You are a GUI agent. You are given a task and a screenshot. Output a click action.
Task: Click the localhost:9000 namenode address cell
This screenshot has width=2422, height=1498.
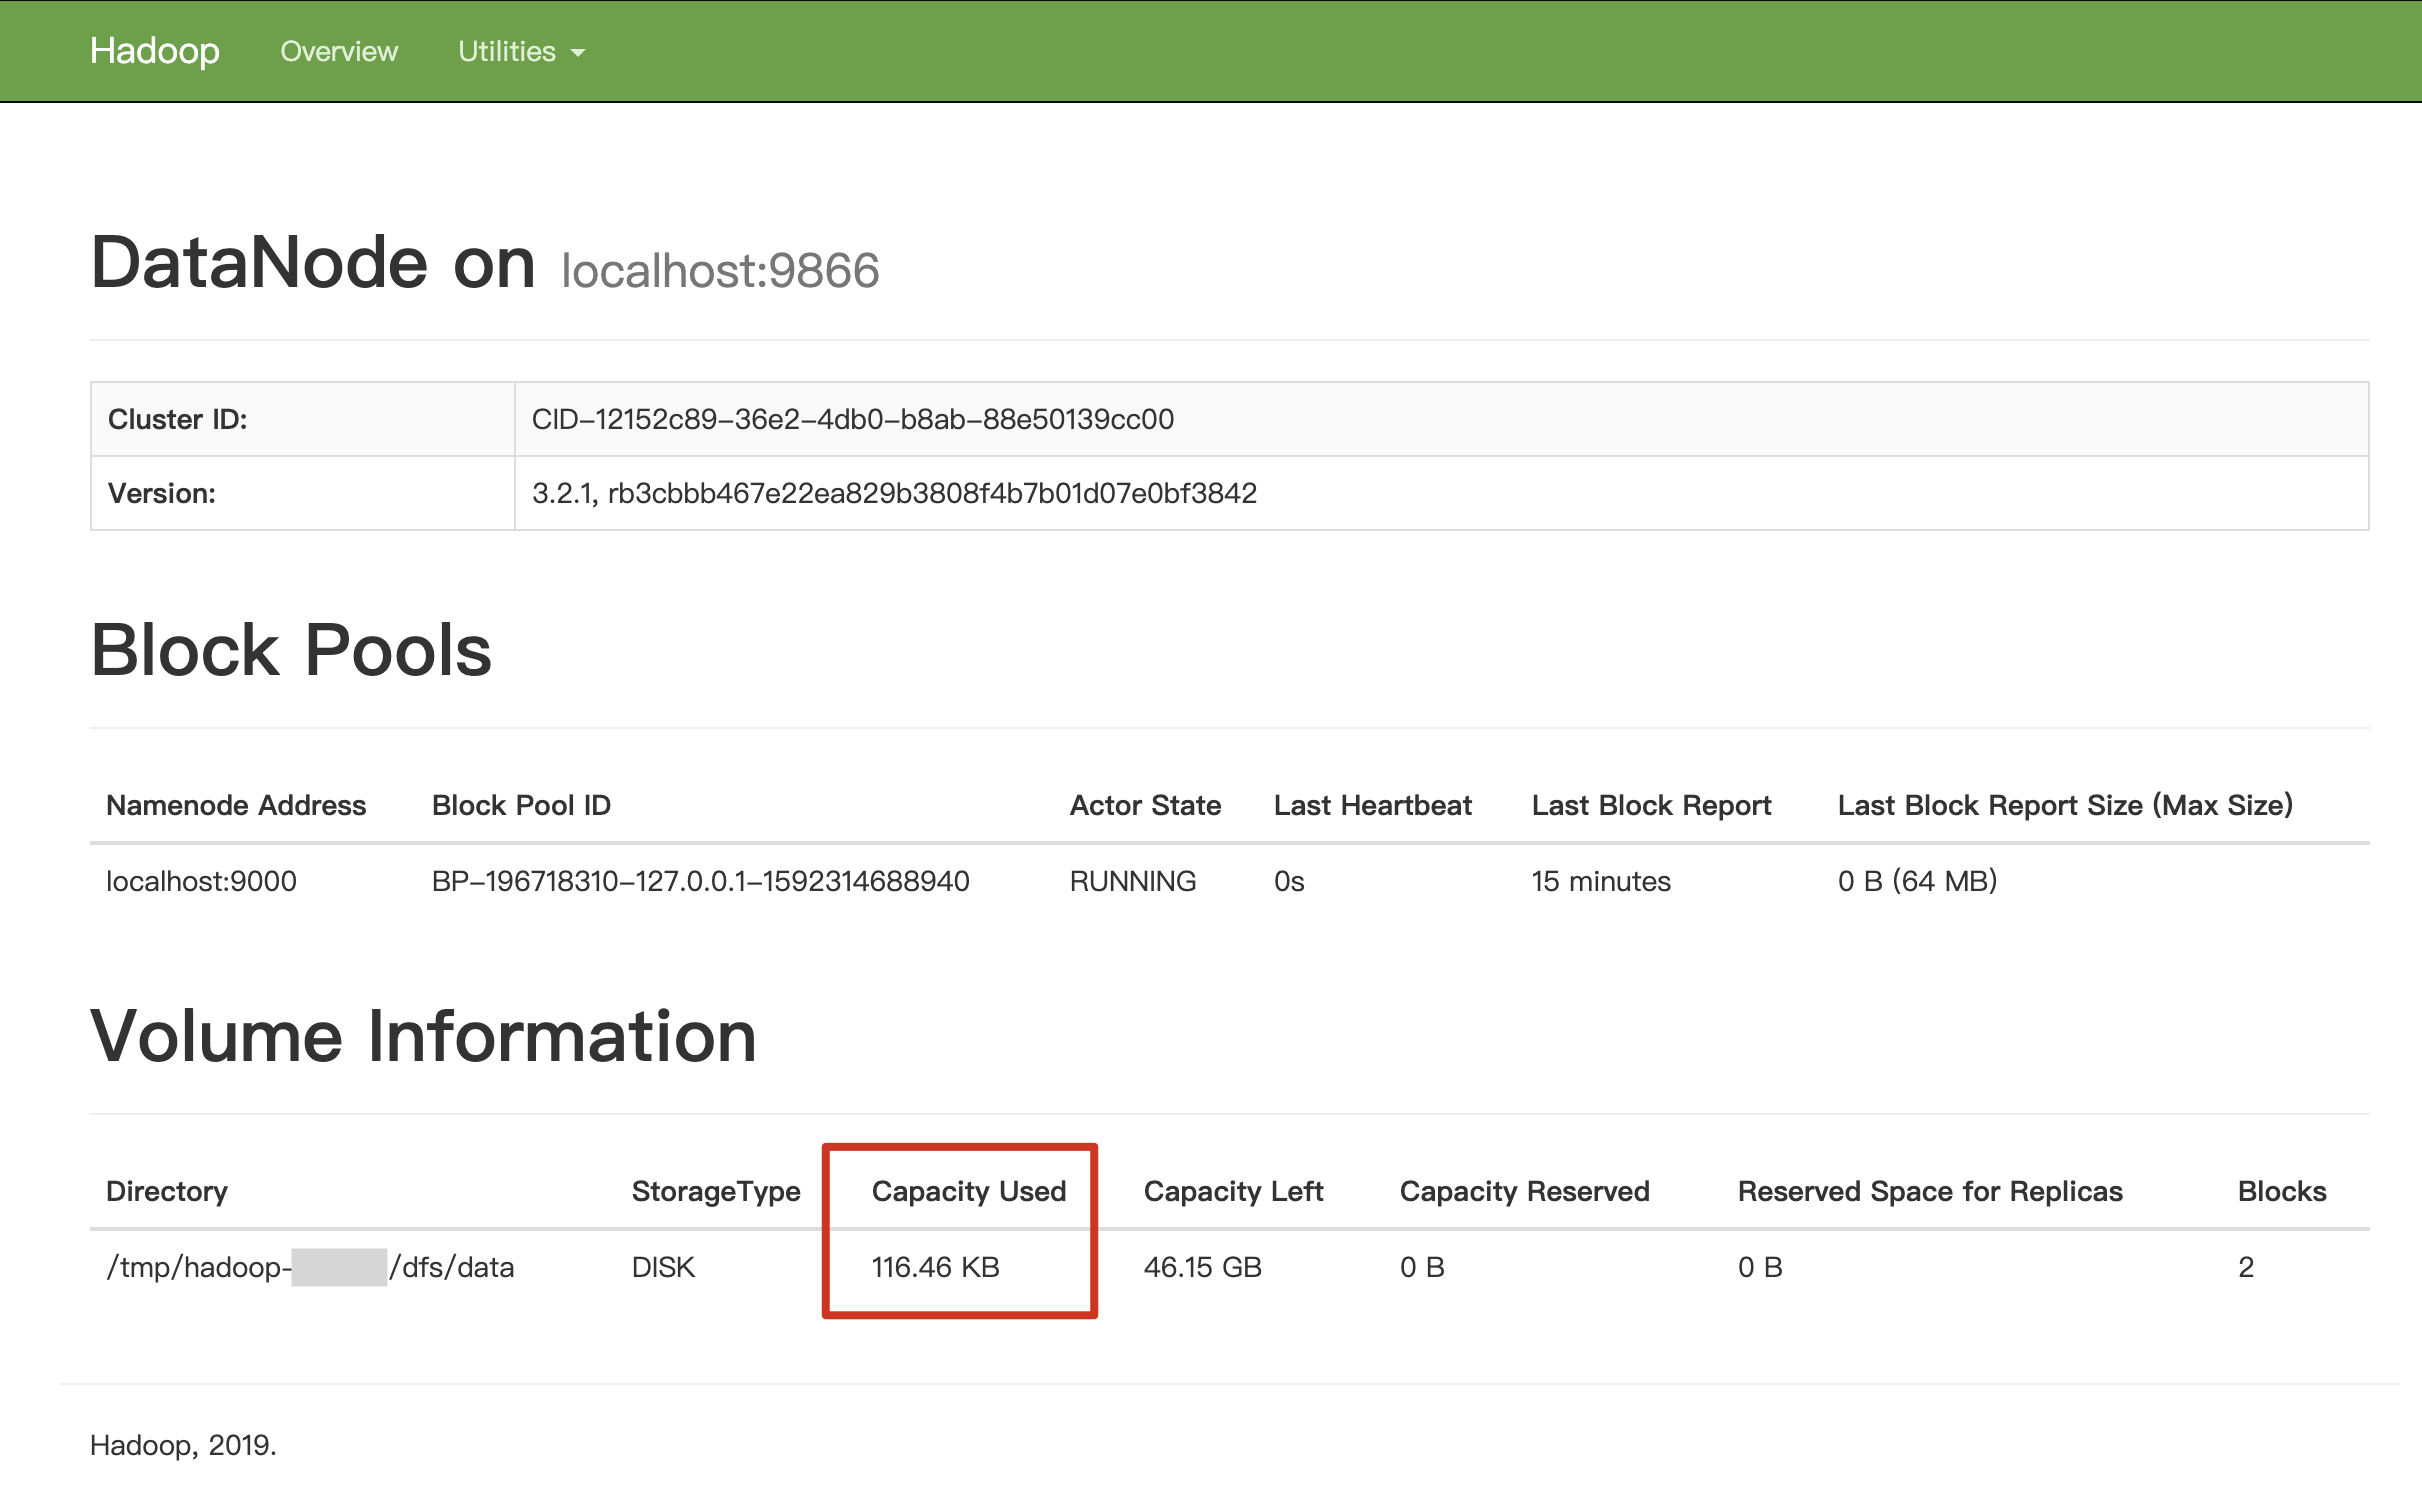[201, 881]
